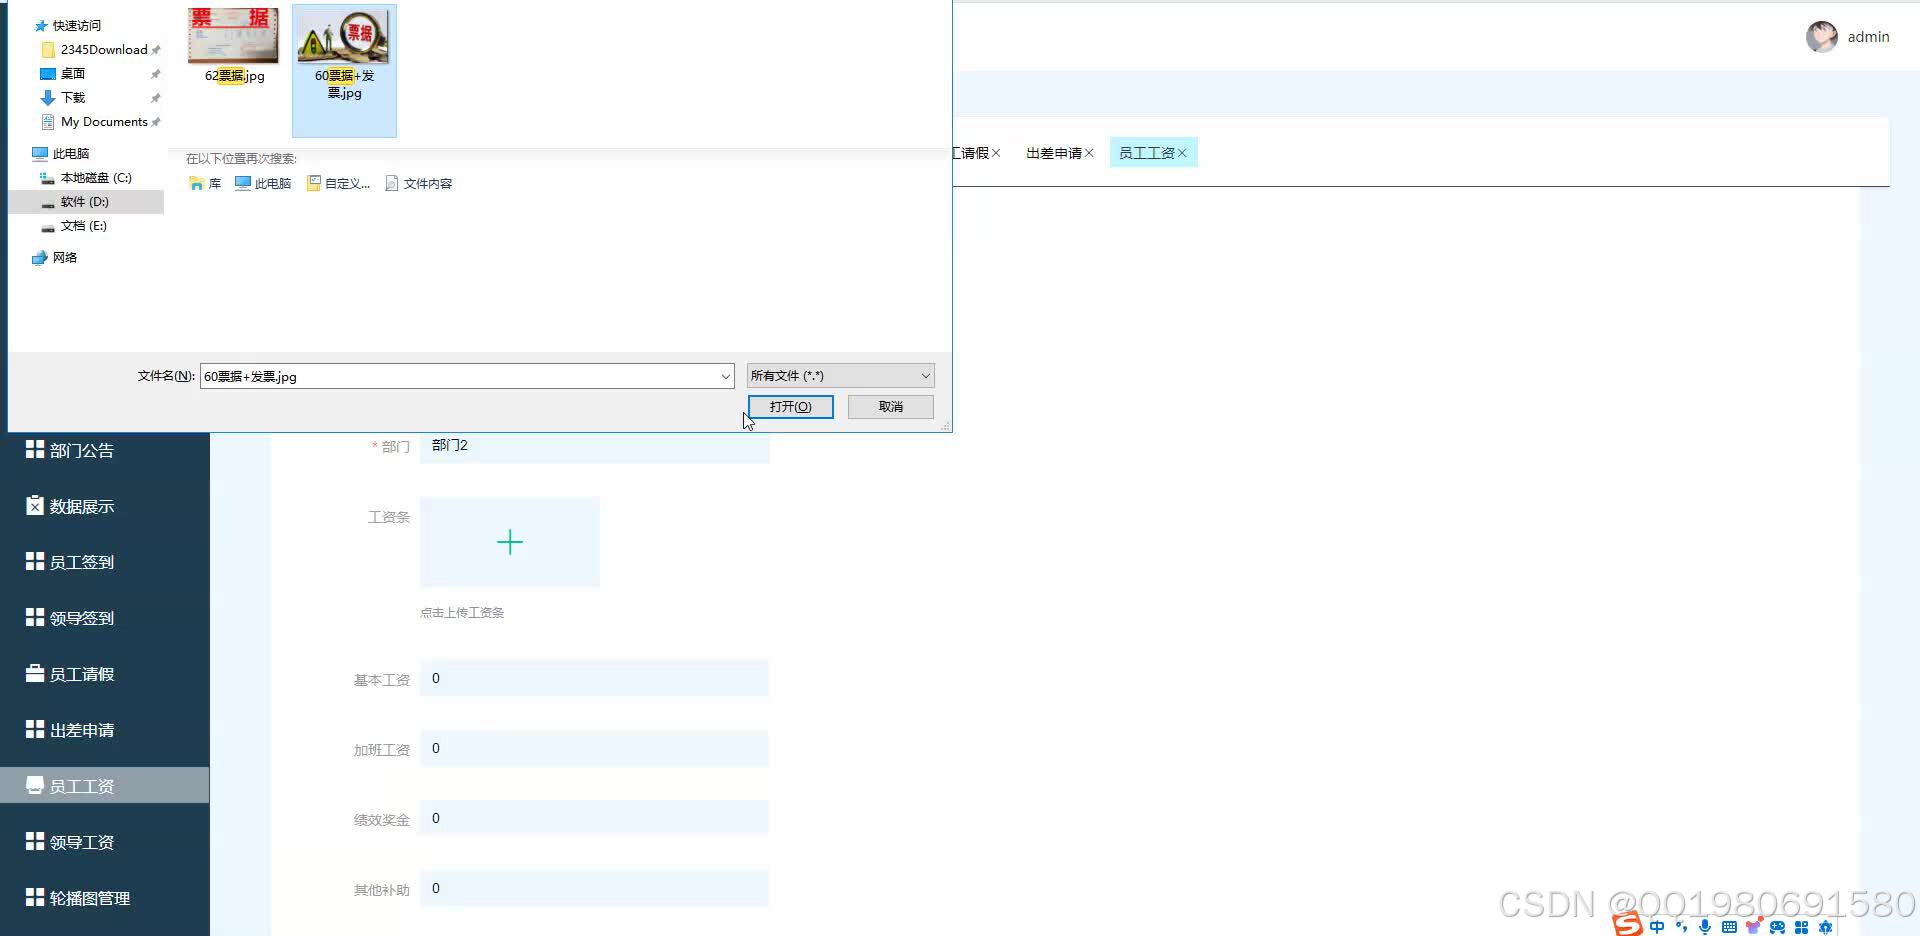Click the admin user avatar

(x=1821, y=37)
